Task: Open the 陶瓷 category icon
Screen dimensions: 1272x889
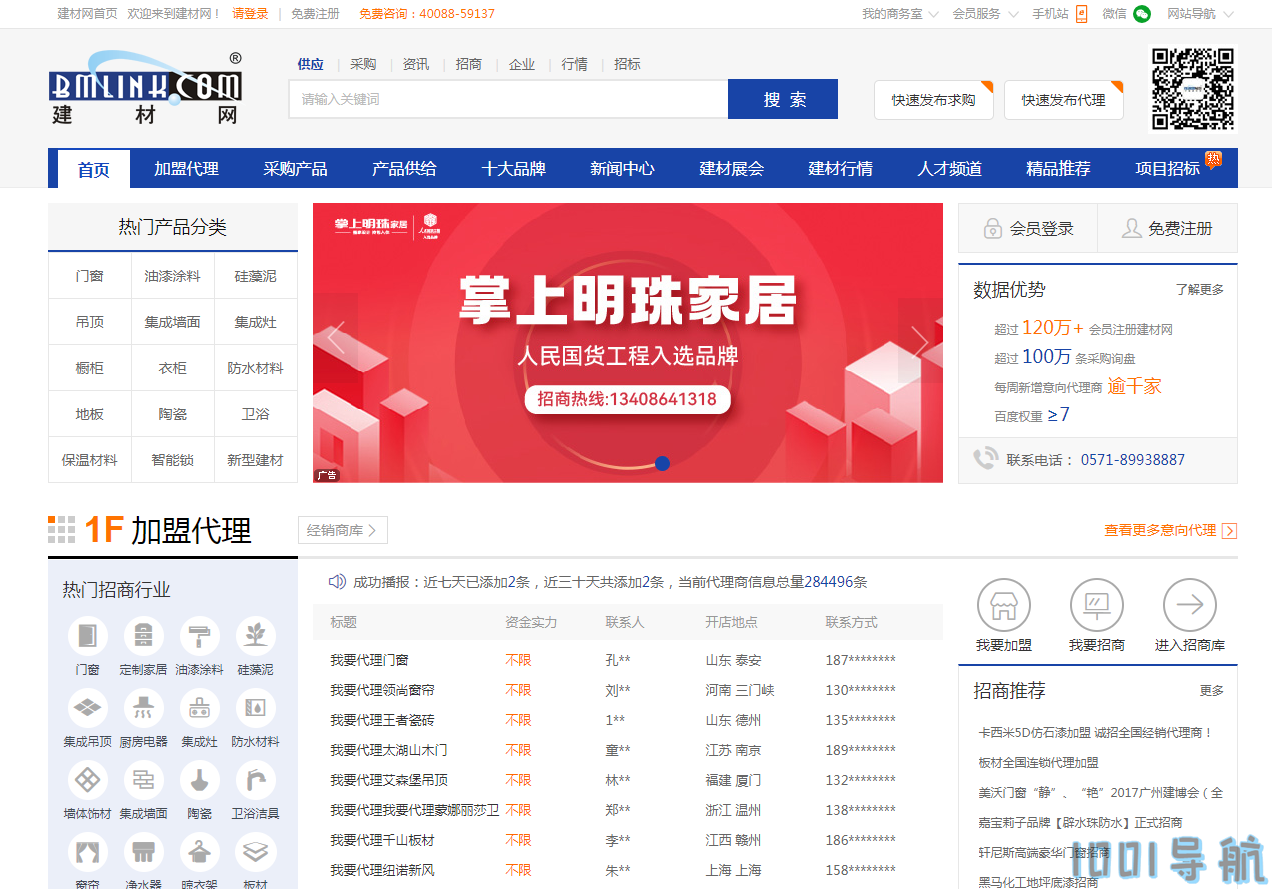Action: 199,779
